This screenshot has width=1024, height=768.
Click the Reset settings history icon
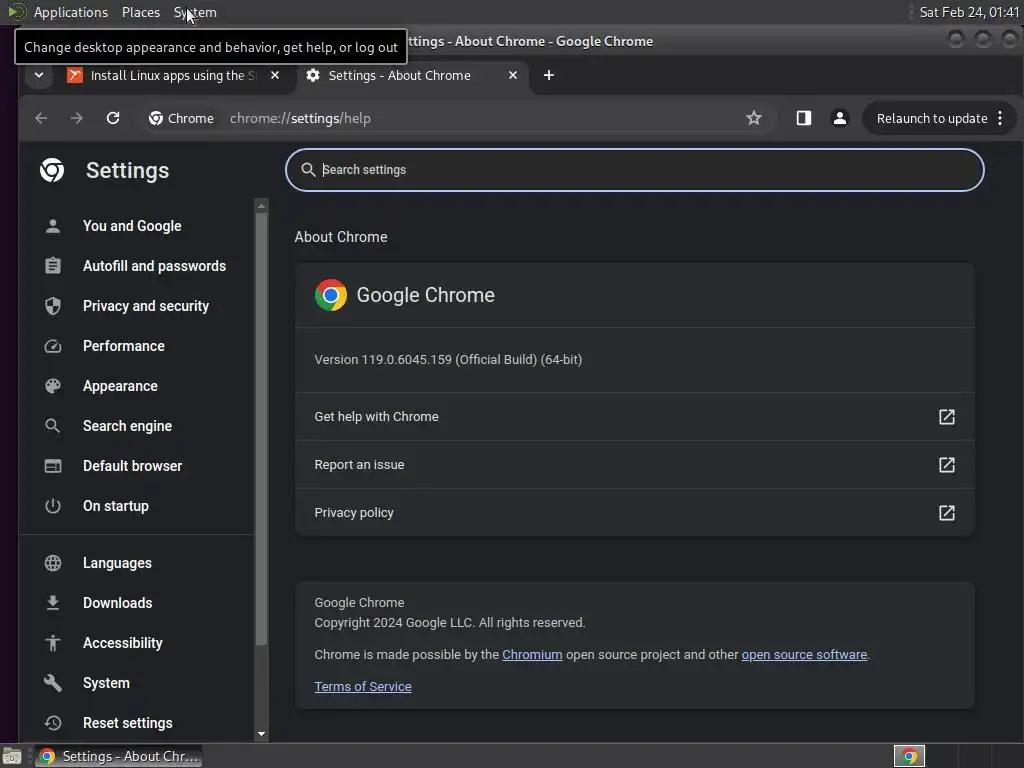coord(53,723)
